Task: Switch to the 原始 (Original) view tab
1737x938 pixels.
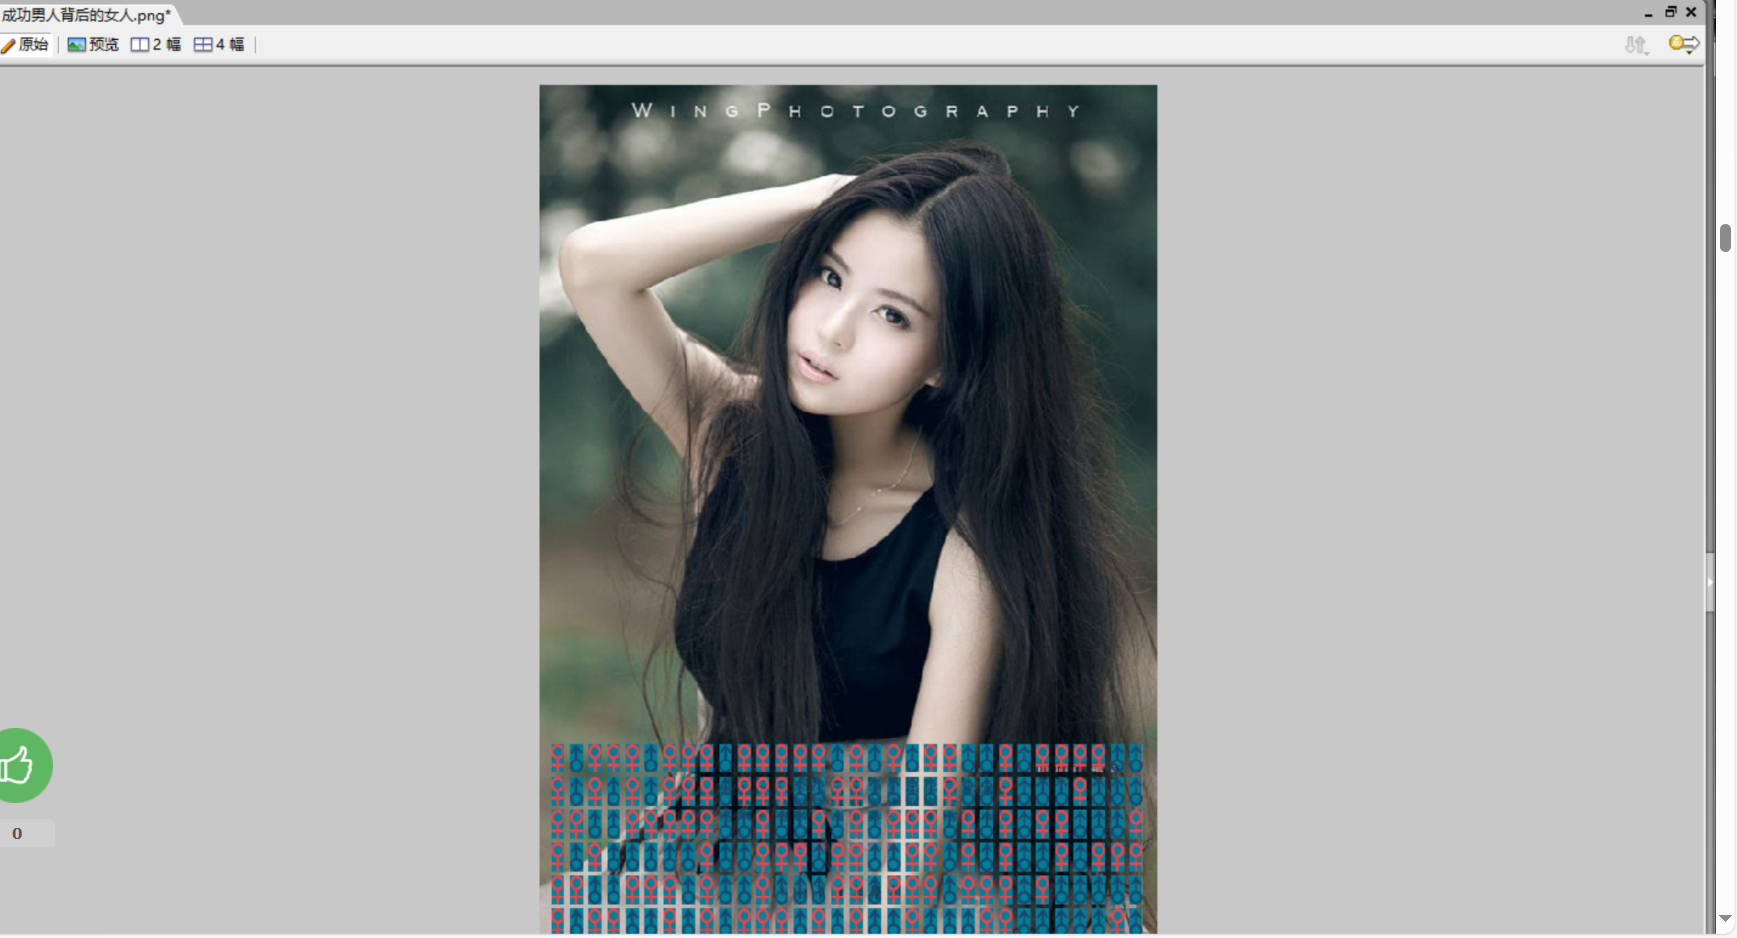Action: point(25,44)
